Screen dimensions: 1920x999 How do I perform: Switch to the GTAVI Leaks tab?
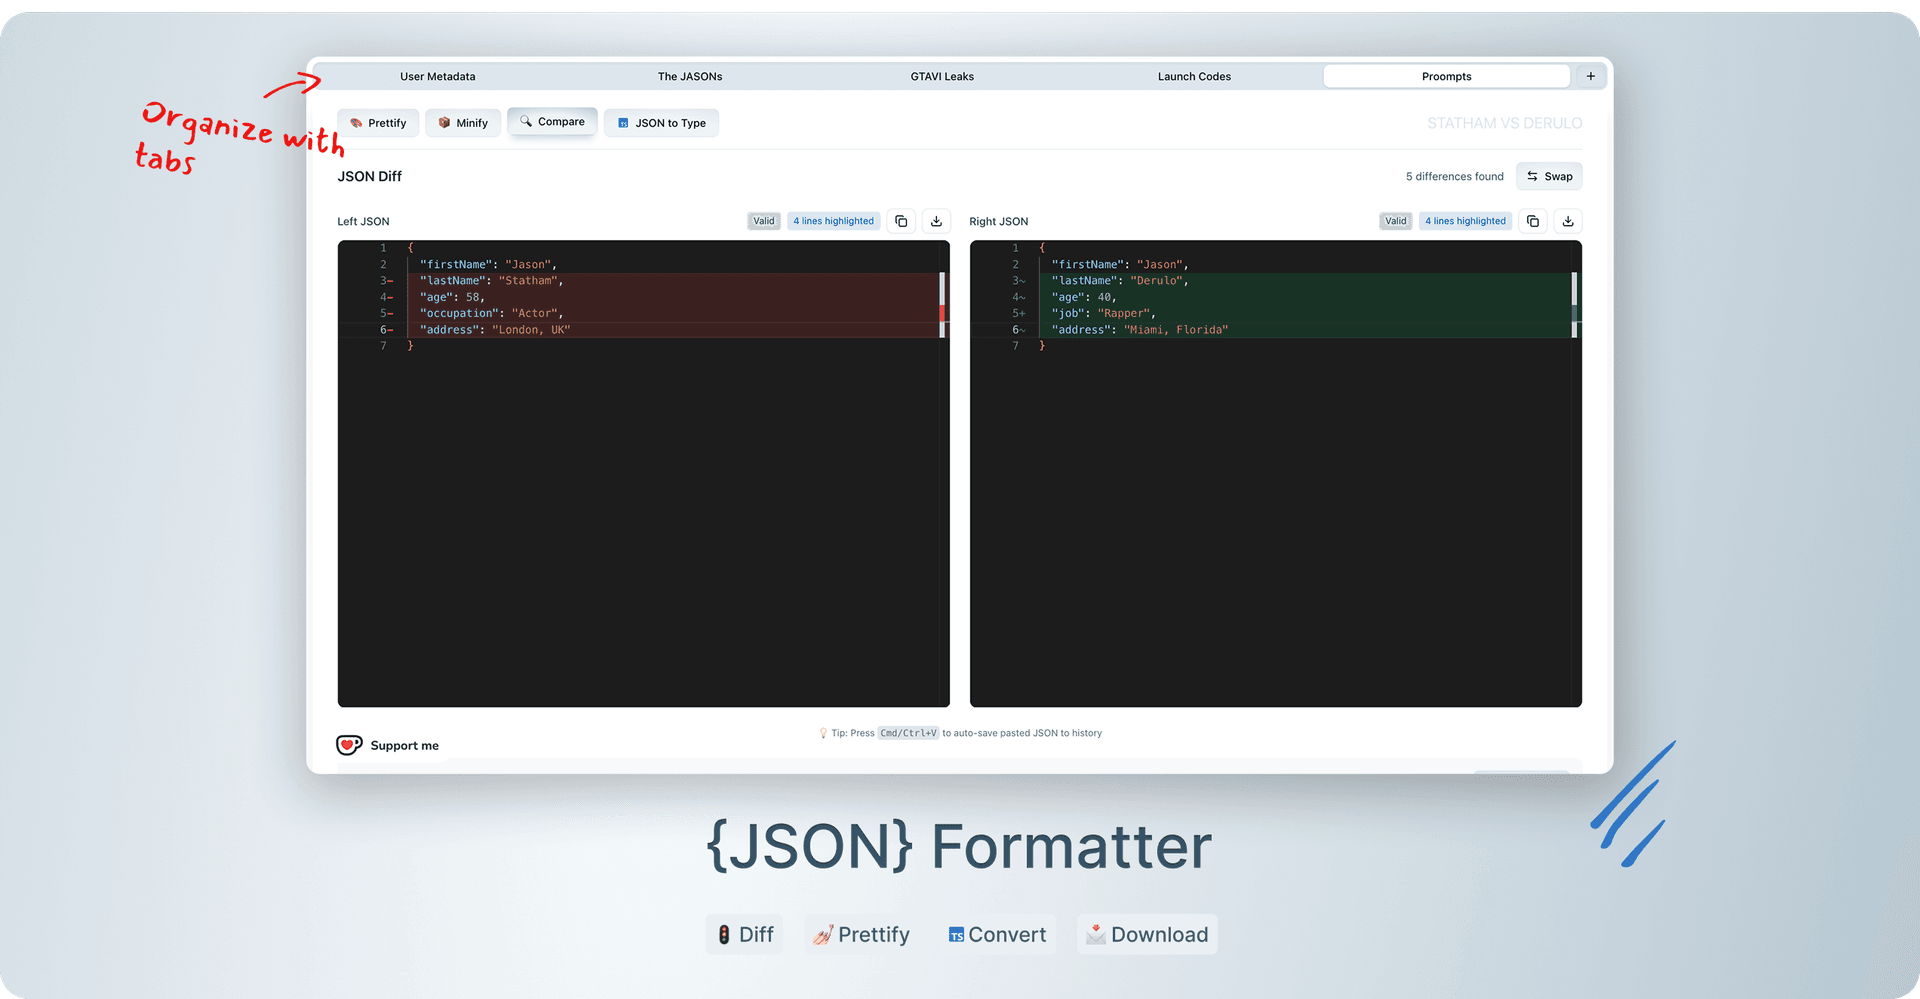(941, 76)
